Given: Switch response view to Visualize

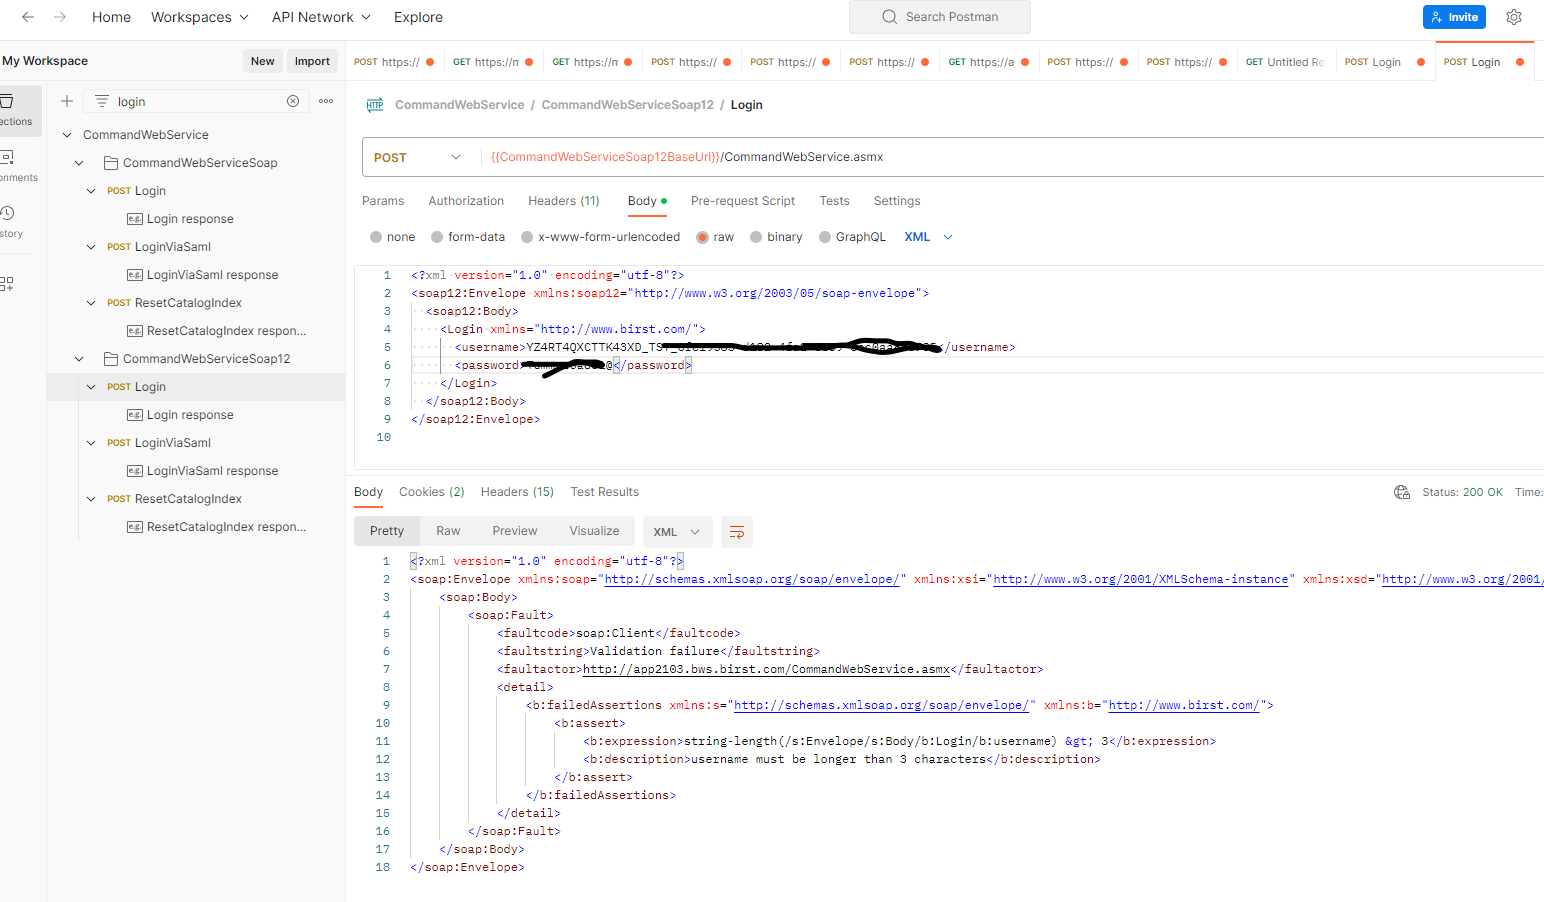Looking at the screenshot, I should (594, 531).
